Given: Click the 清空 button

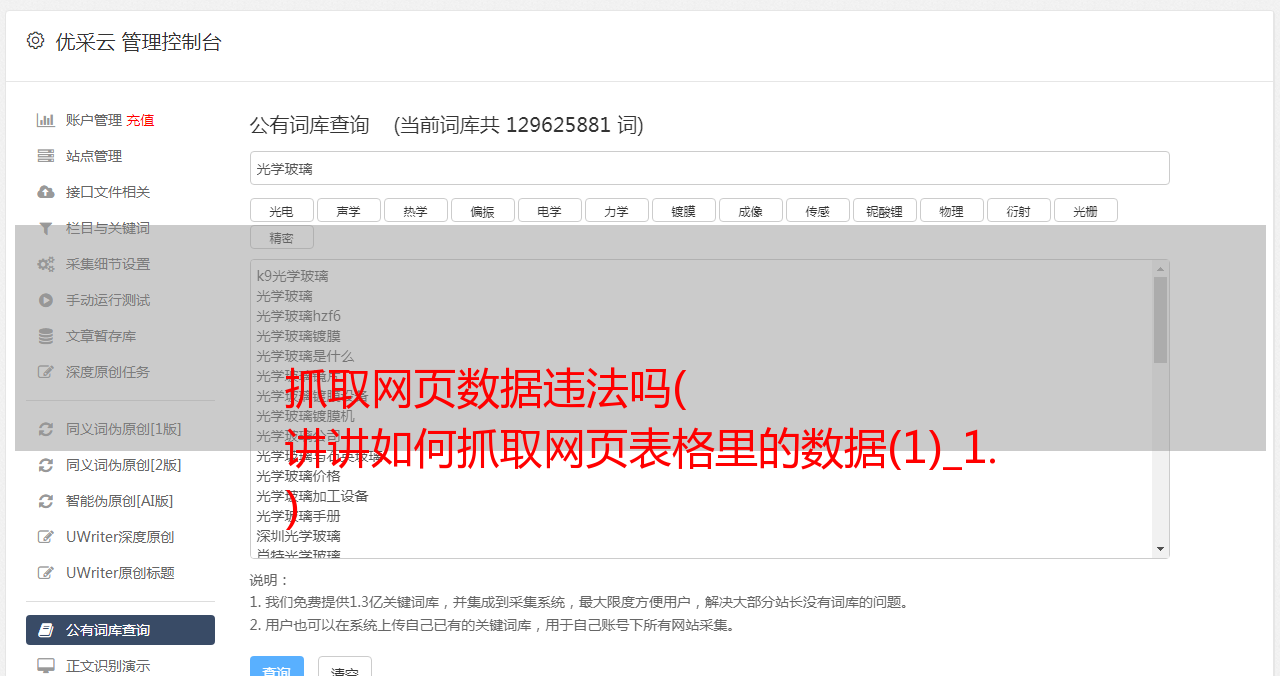Looking at the screenshot, I should tap(345, 669).
